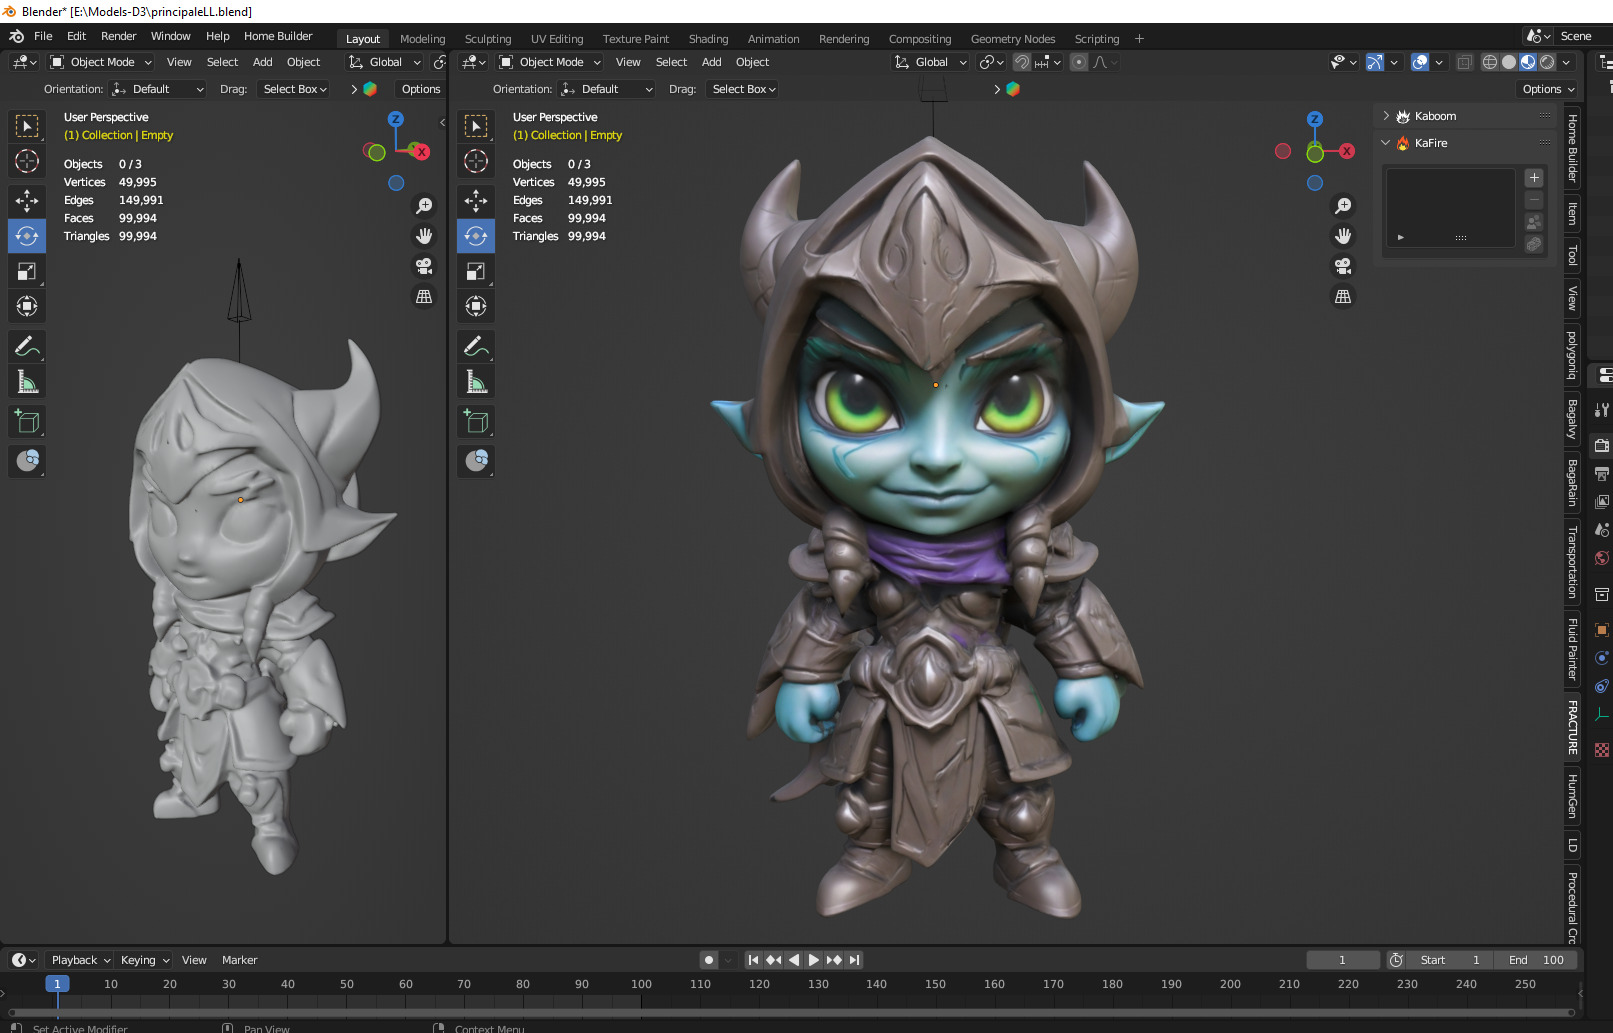Open the FRACTURE sidebar tab
The width and height of the screenshot is (1613, 1033).
click(1572, 727)
